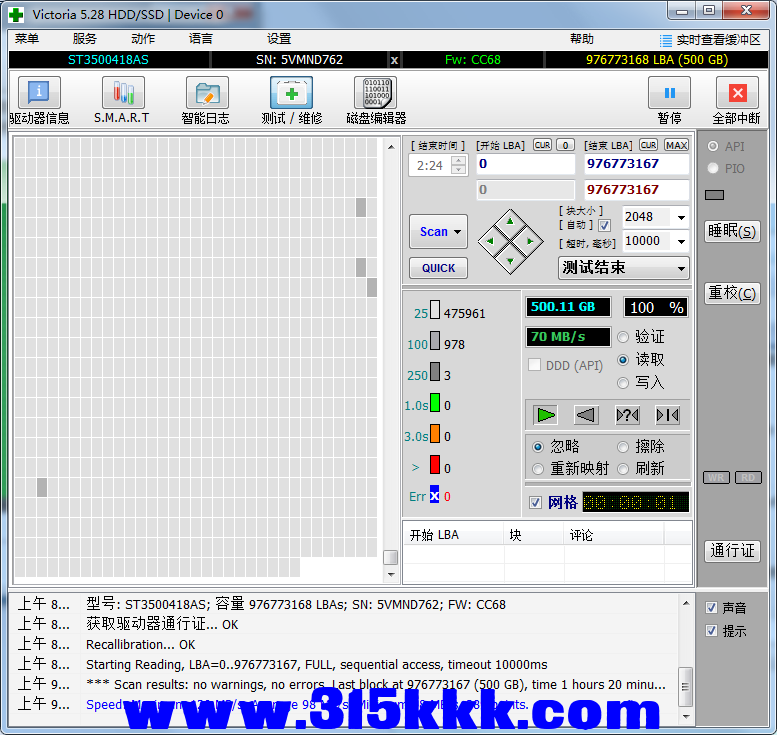Toggle the Hints (提示) checkbox
This screenshot has width=777, height=735.
pos(712,630)
